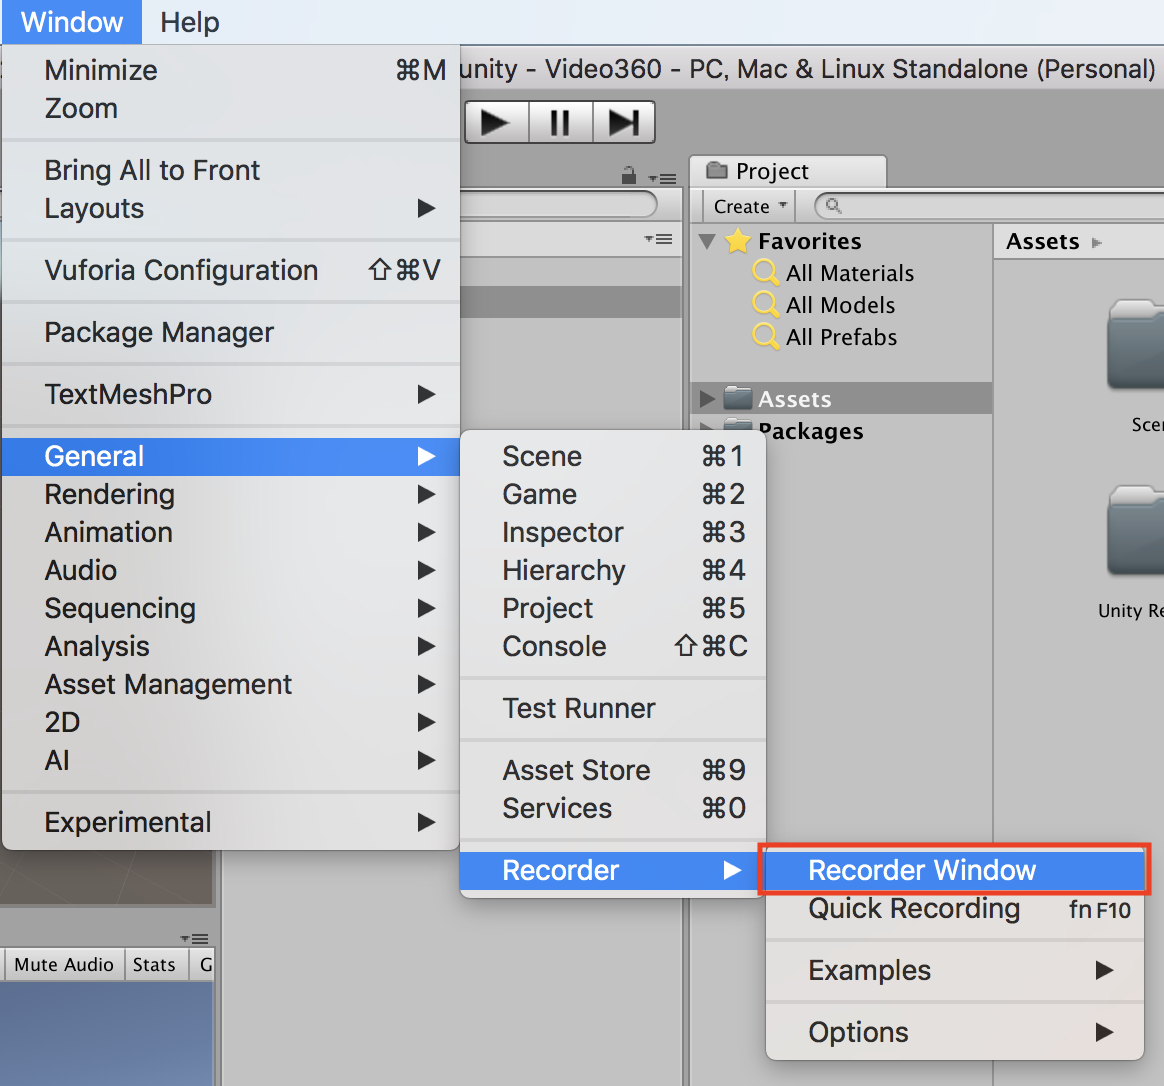Open the Test Runner menu item

pos(579,708)
